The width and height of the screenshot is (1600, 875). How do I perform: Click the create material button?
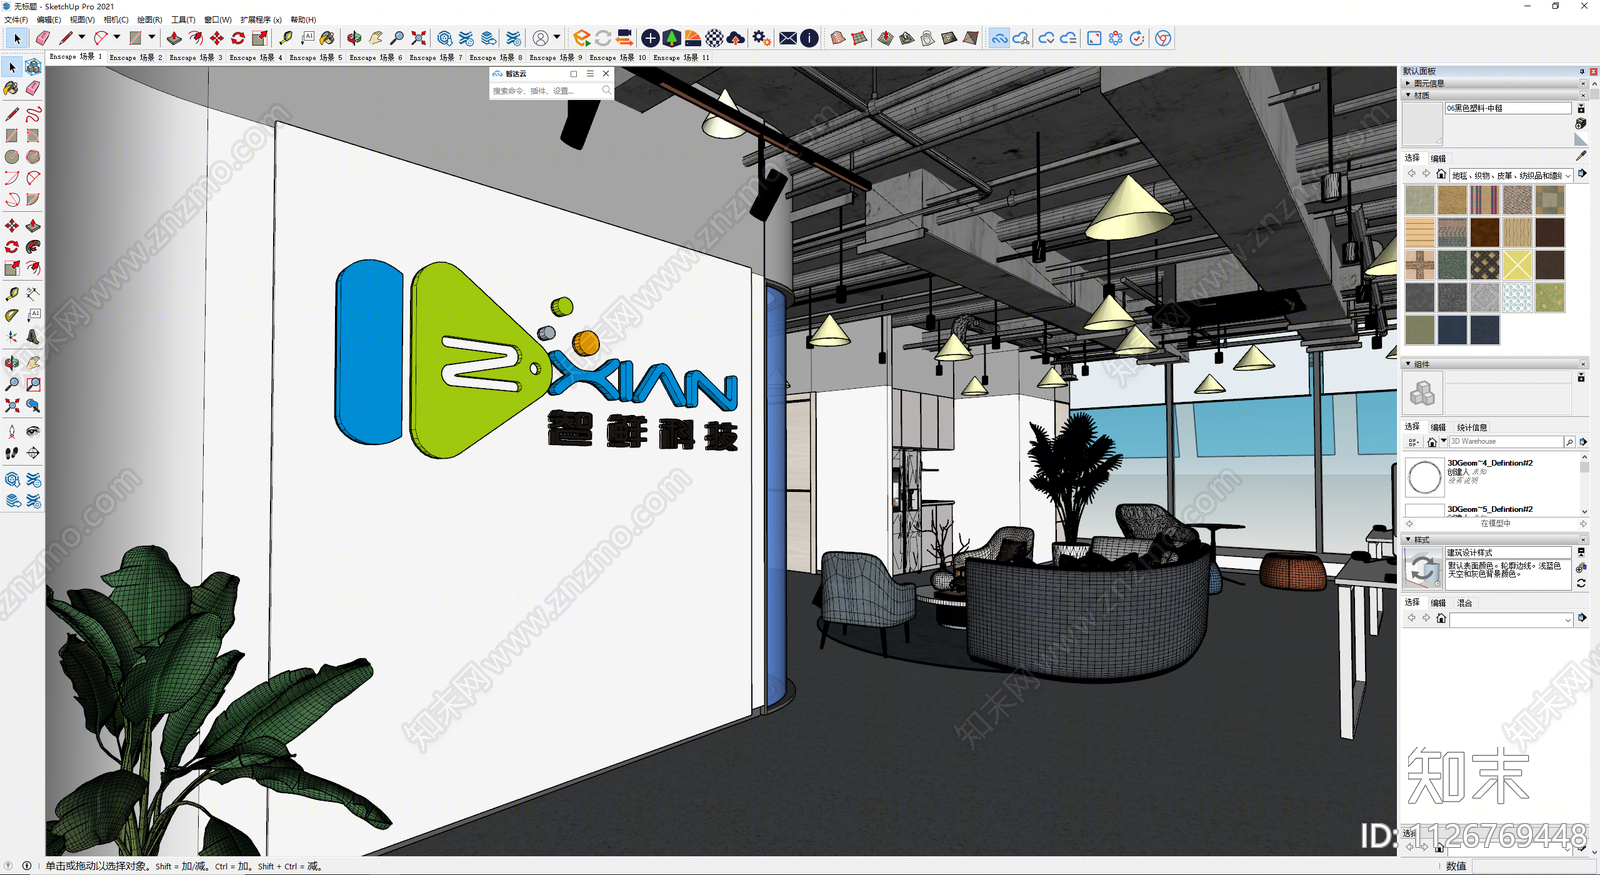[1581, 123]
